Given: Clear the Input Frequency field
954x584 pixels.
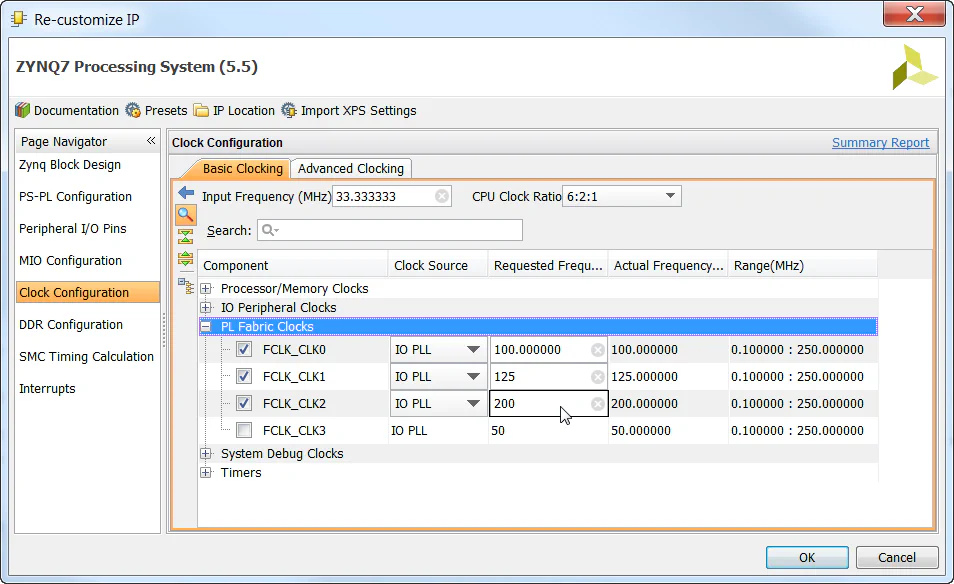Looking at the screenshot, I should pyautogui.click(x=442, y=197).
